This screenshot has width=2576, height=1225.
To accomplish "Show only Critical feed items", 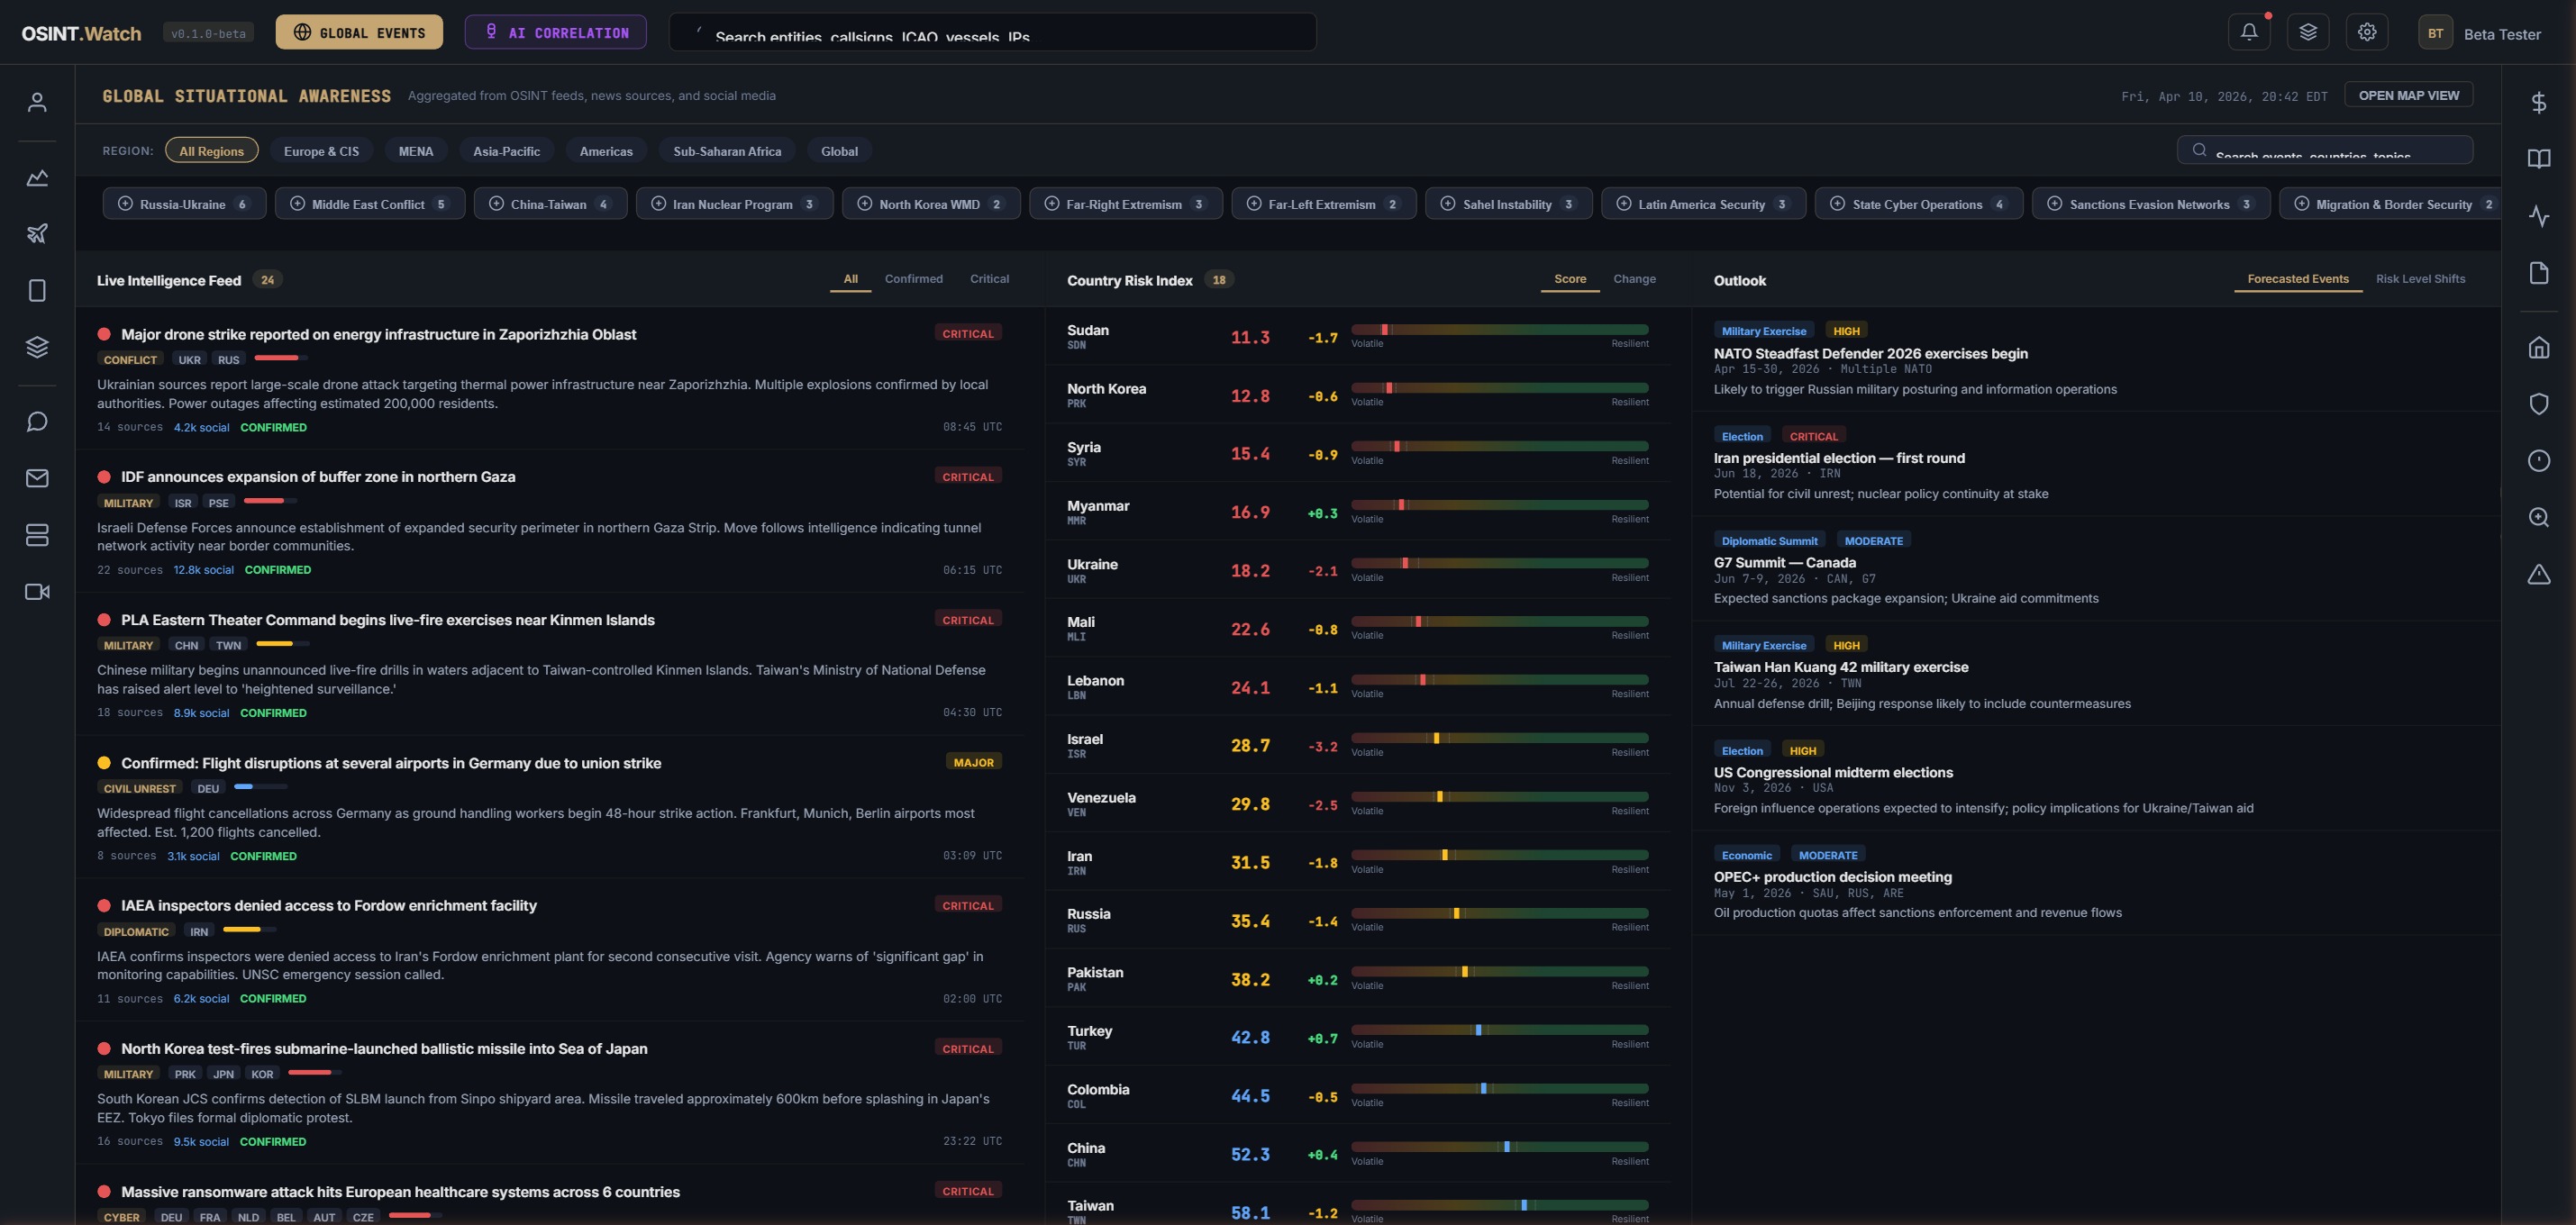I will tap(989, 279).
